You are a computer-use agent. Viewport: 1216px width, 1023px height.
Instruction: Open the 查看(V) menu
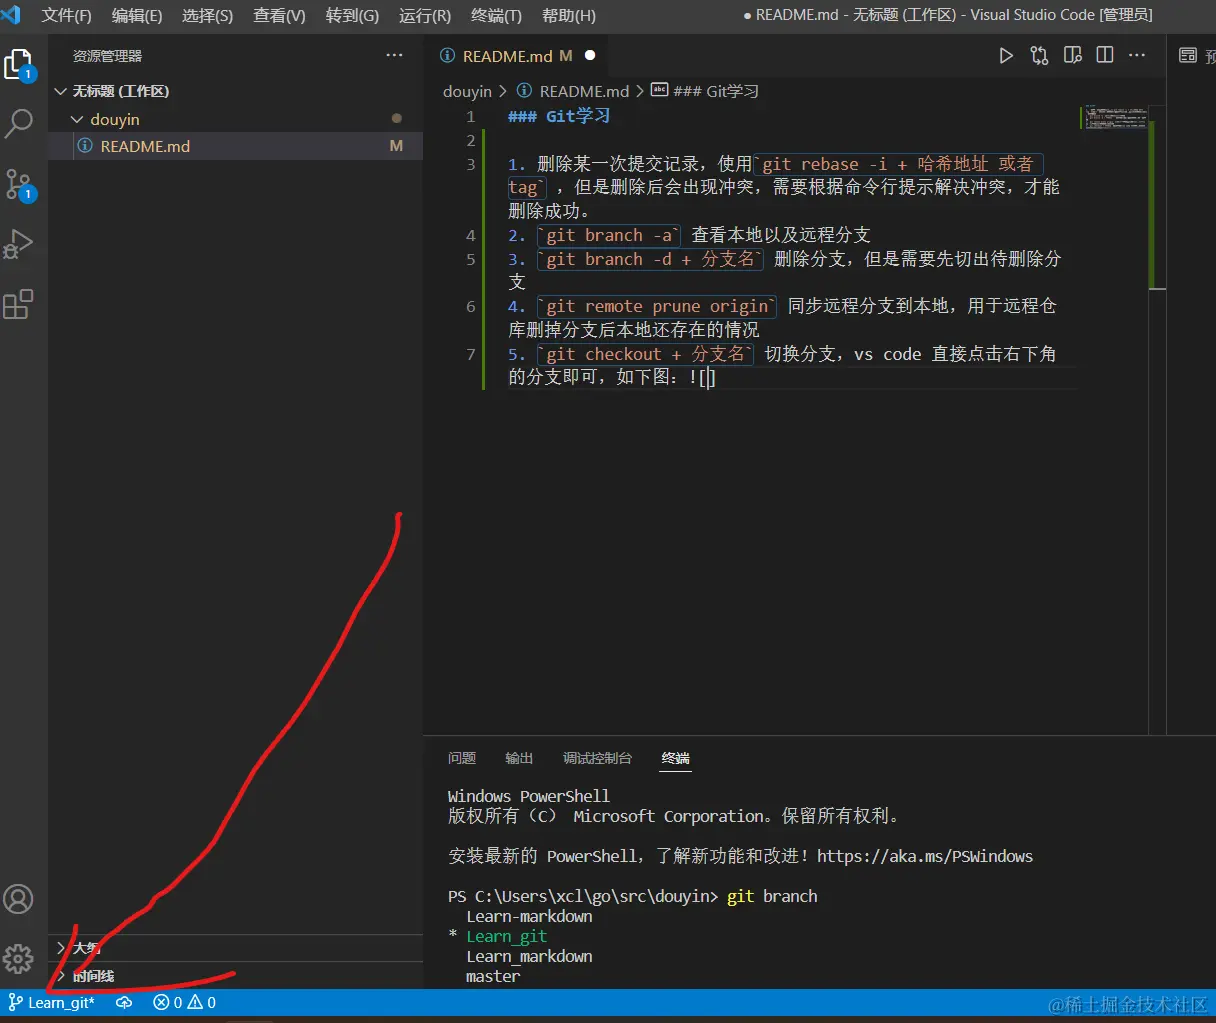[x=279, y=15]
